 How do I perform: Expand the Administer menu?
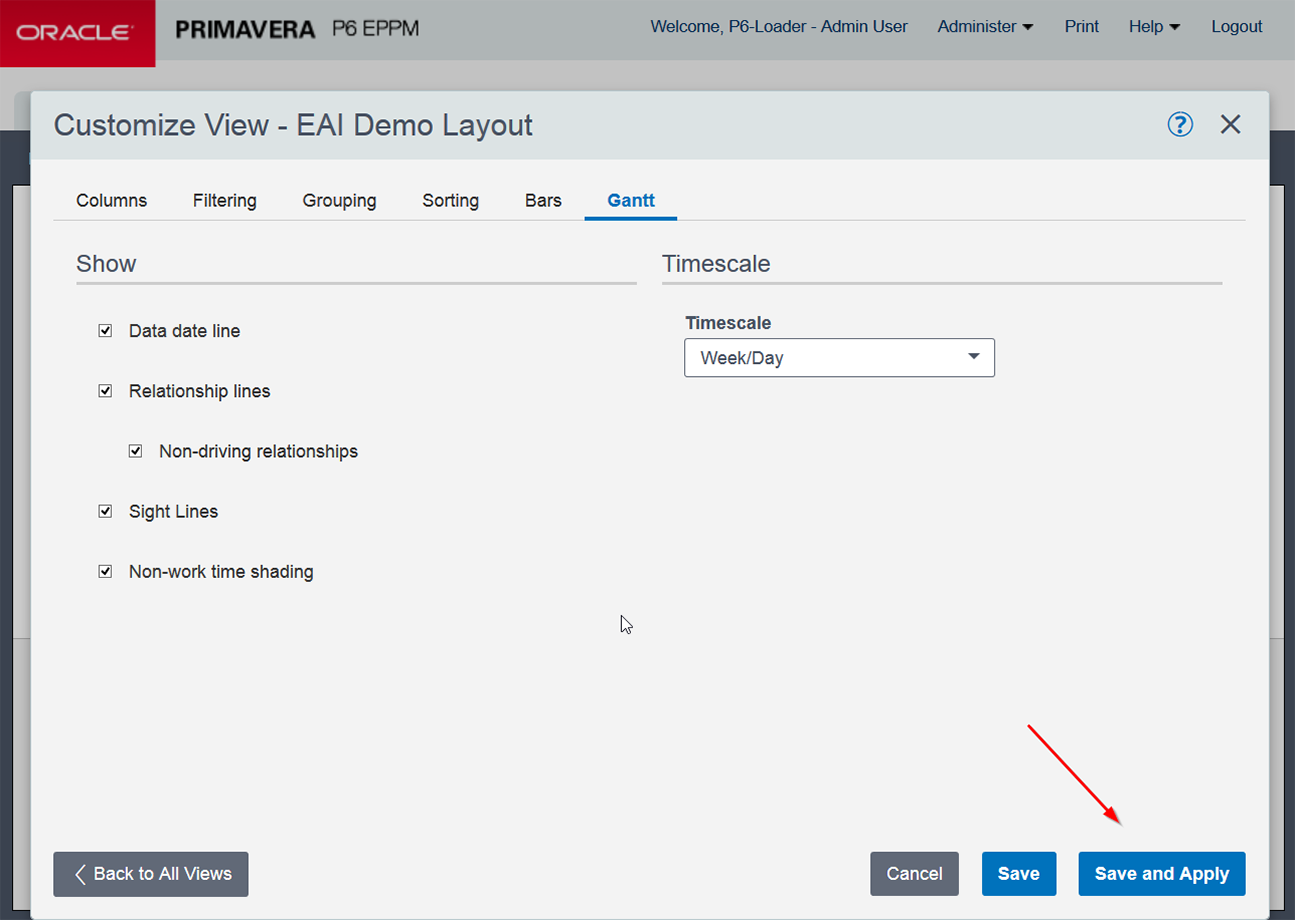(x=985, y=27)
